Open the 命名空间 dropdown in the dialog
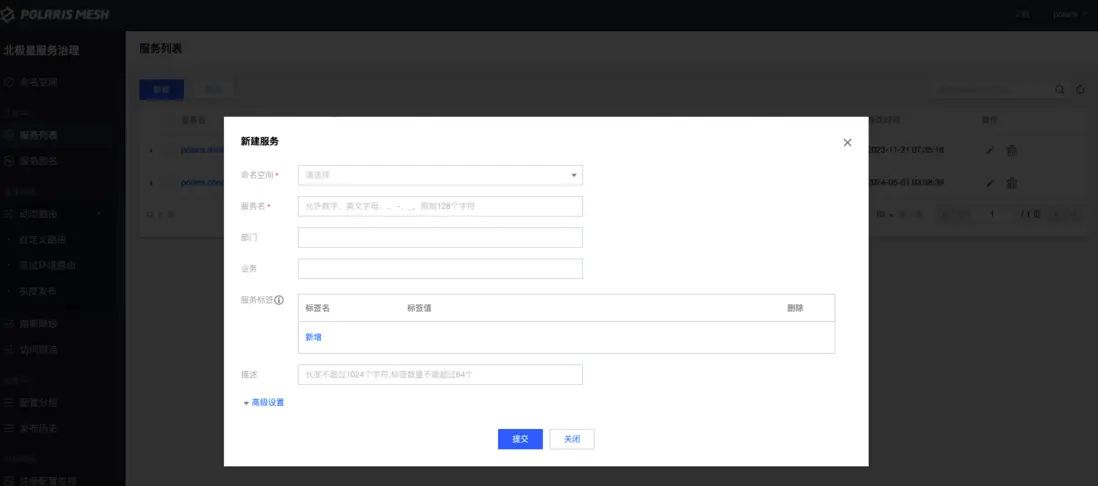 pyautogui.click(x=440, y=175)
